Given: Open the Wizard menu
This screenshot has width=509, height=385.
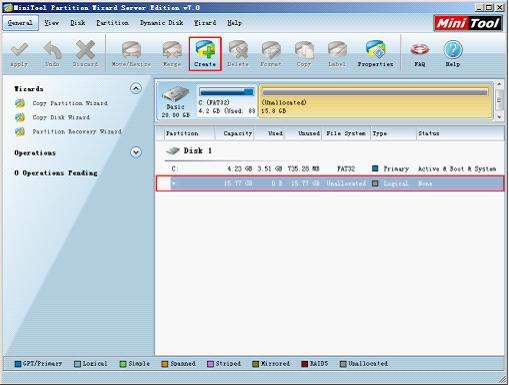Looking at the screenshot, I should [x=205, y=23].
